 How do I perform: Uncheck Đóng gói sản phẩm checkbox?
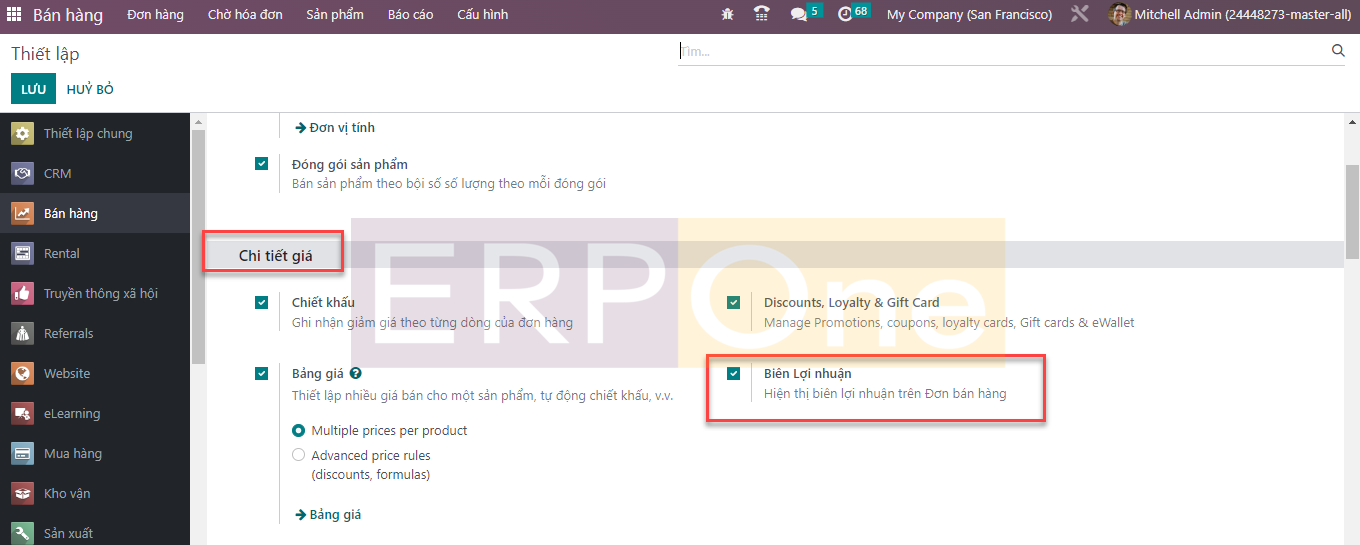pyautogui.click(x=262, y=164)
